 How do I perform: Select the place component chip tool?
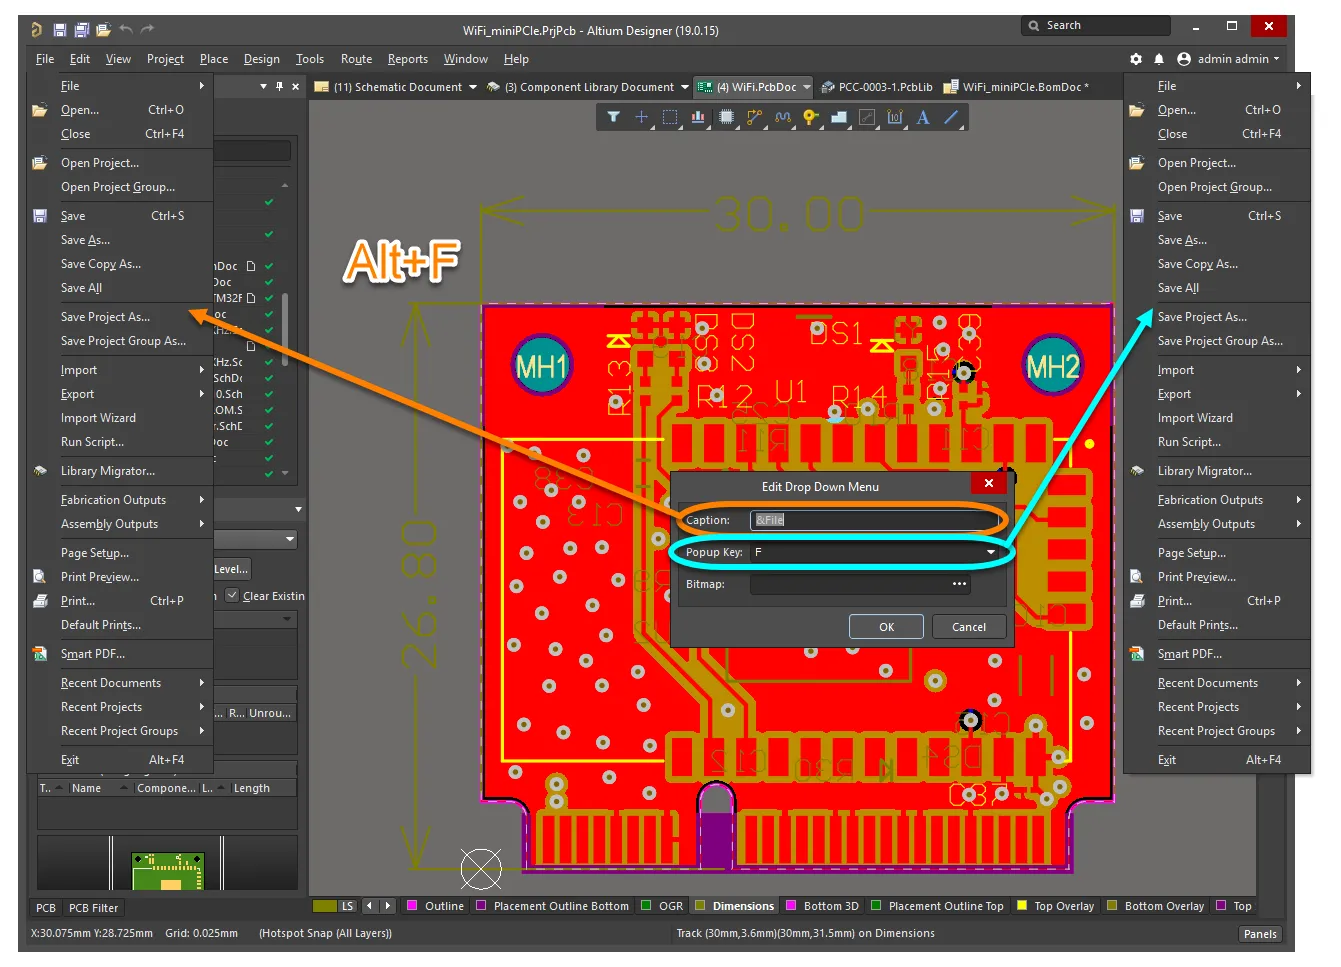coord(727,117)
